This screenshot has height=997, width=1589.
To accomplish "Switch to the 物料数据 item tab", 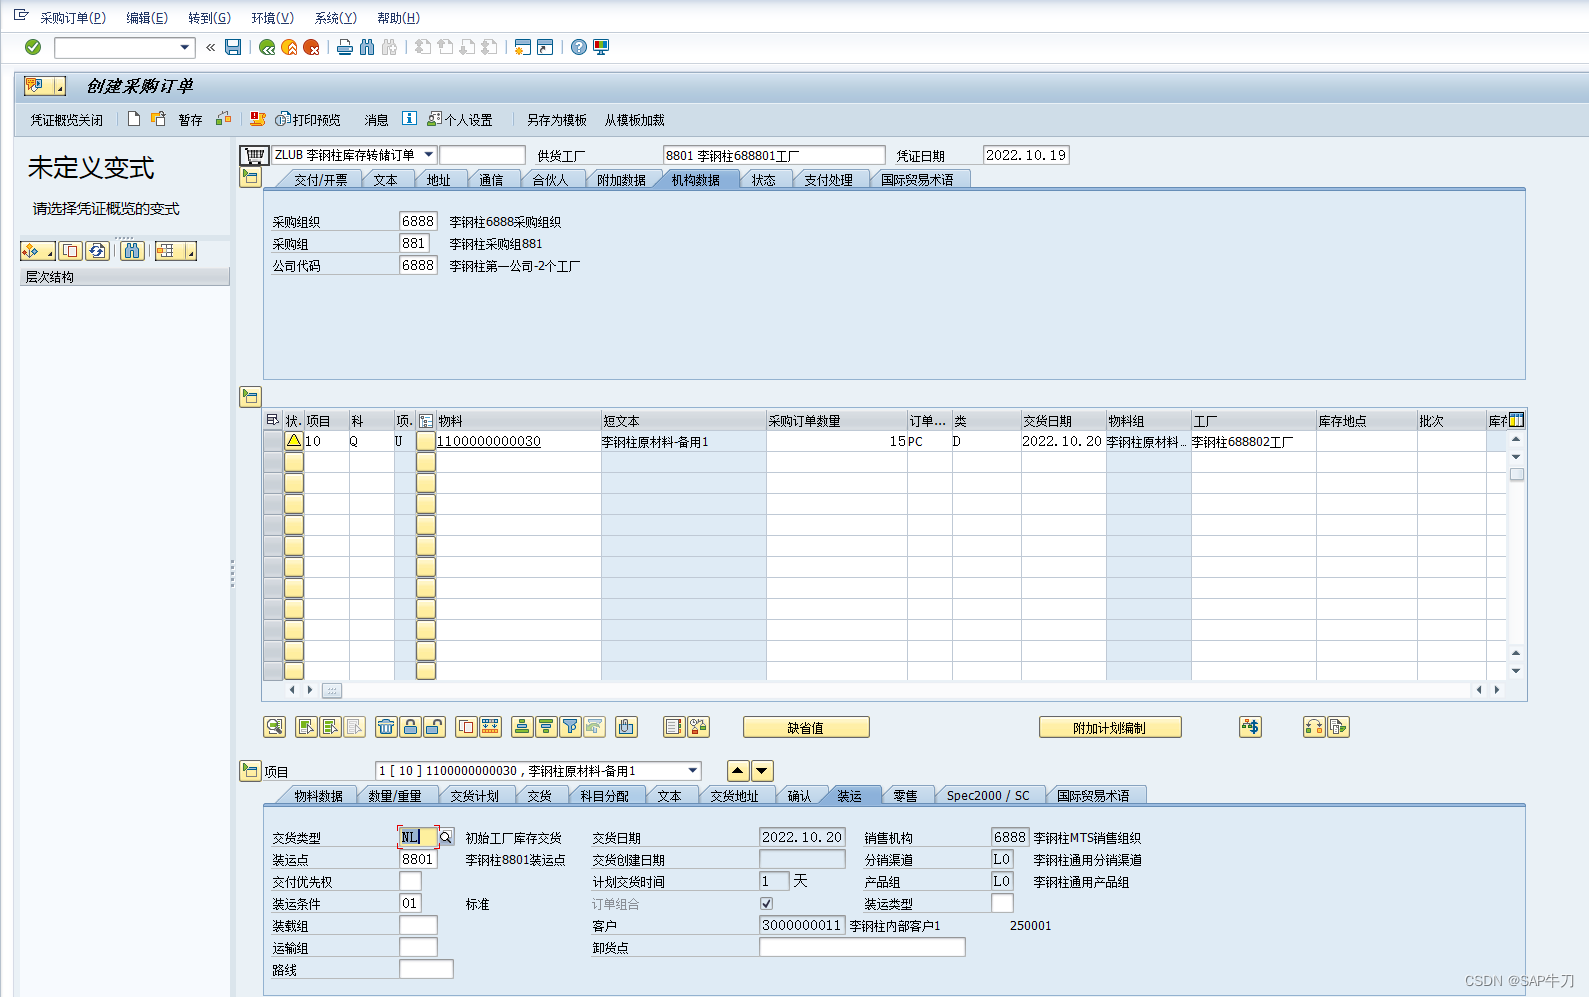I will pos(318,796).
